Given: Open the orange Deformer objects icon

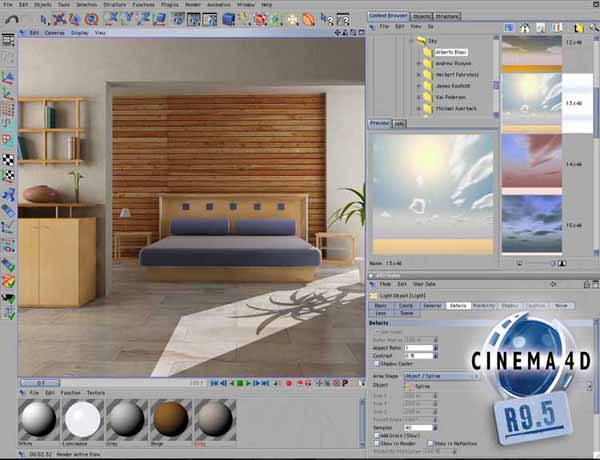Looking at the screenshot, I should 308,19.
